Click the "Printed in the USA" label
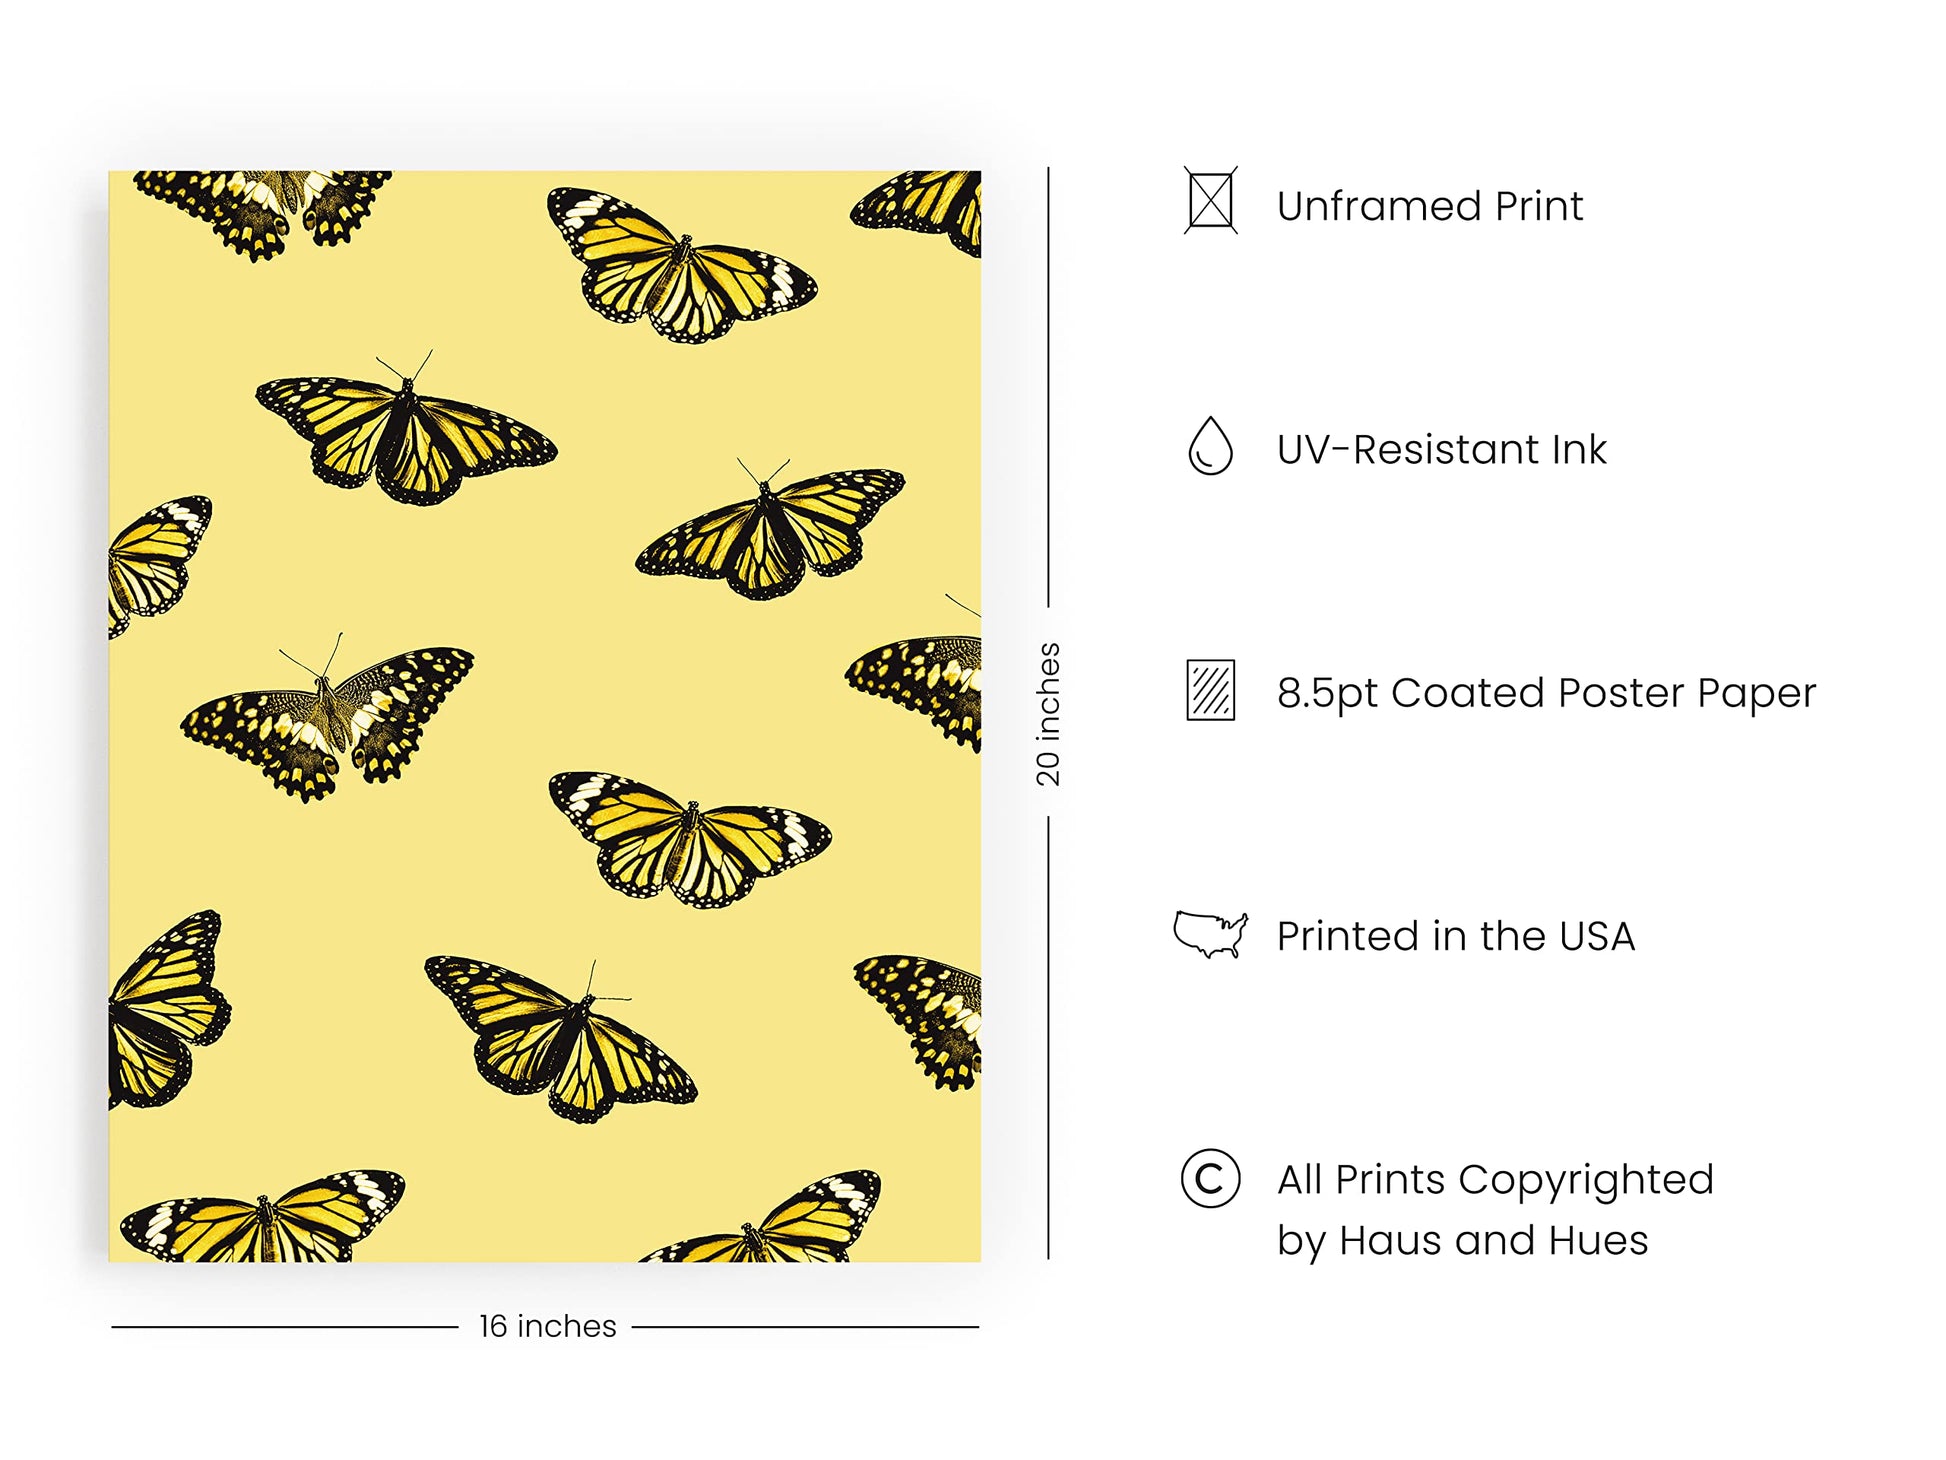Screen dimensions: 1946x1460 point(1456,937)
